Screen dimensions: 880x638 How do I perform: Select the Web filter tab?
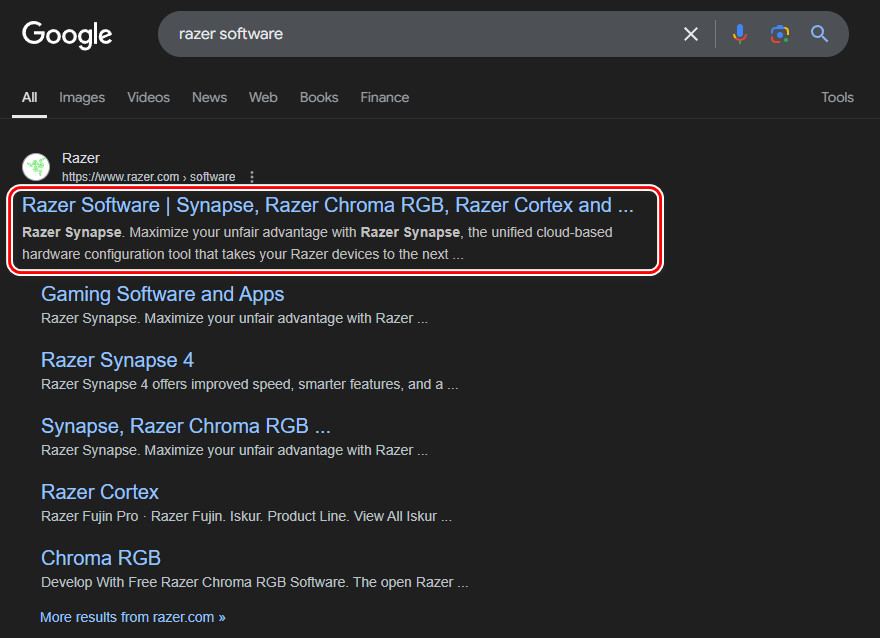pyautogui.click(x=263, y=97)
